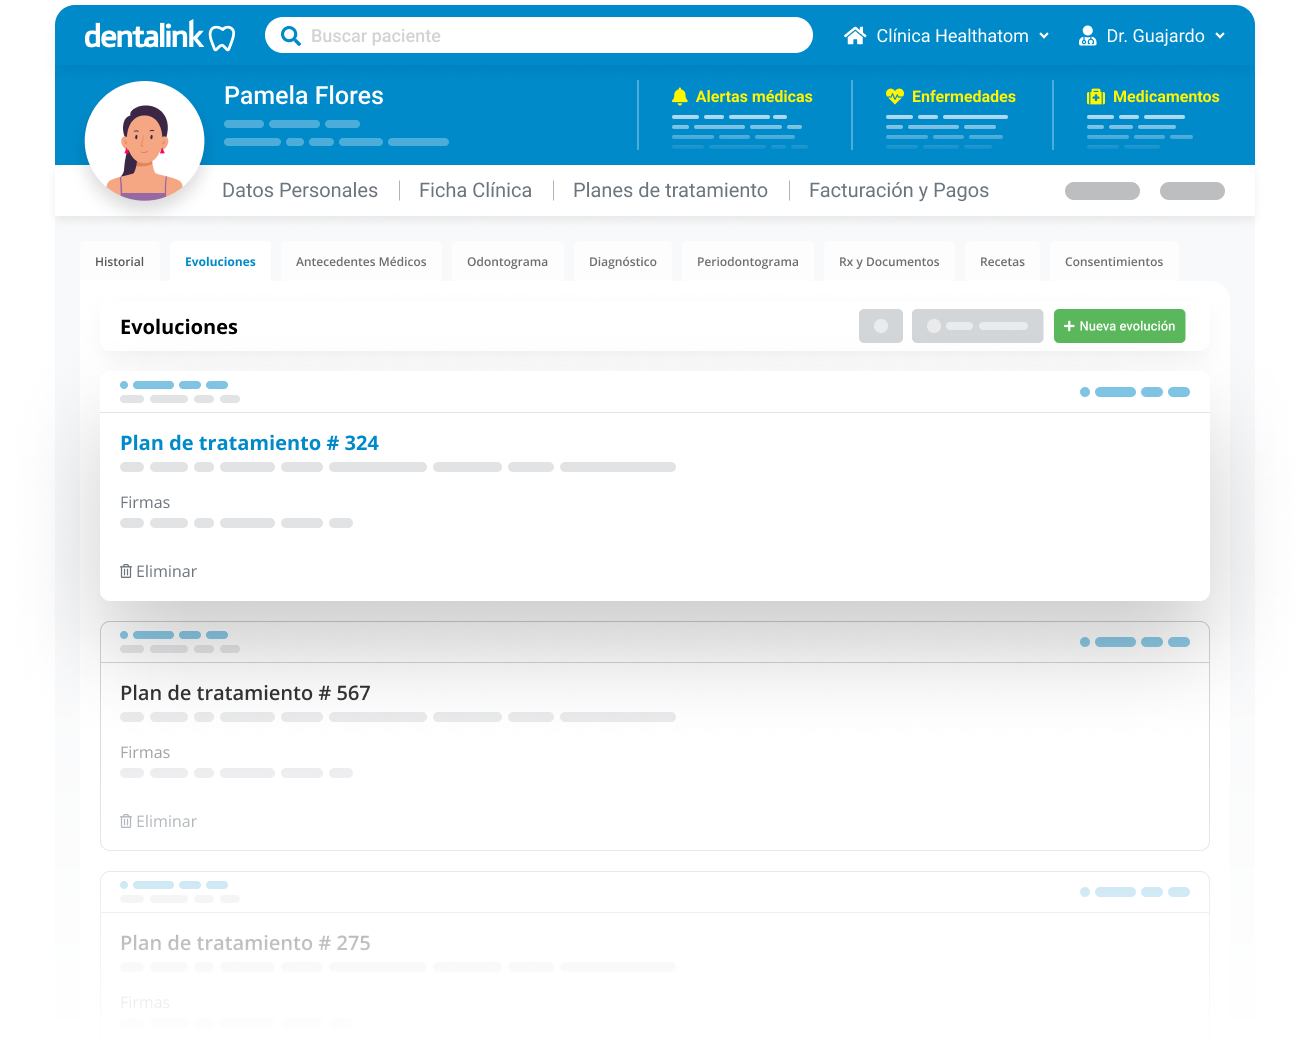Click the wide gray button beside Nueva evolución
1310x1058 pixels.
pyautogui.click(x=977, y=326)
